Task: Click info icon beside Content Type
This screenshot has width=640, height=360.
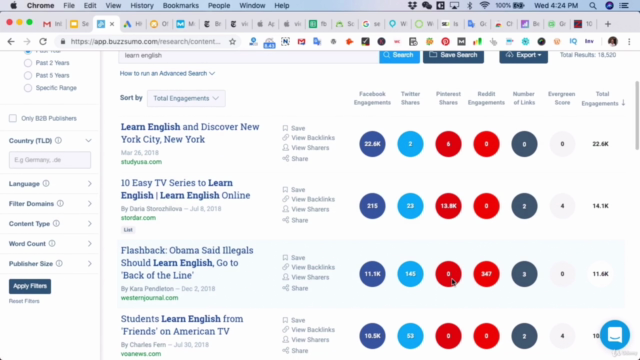Action: click(x=56, y=223)
